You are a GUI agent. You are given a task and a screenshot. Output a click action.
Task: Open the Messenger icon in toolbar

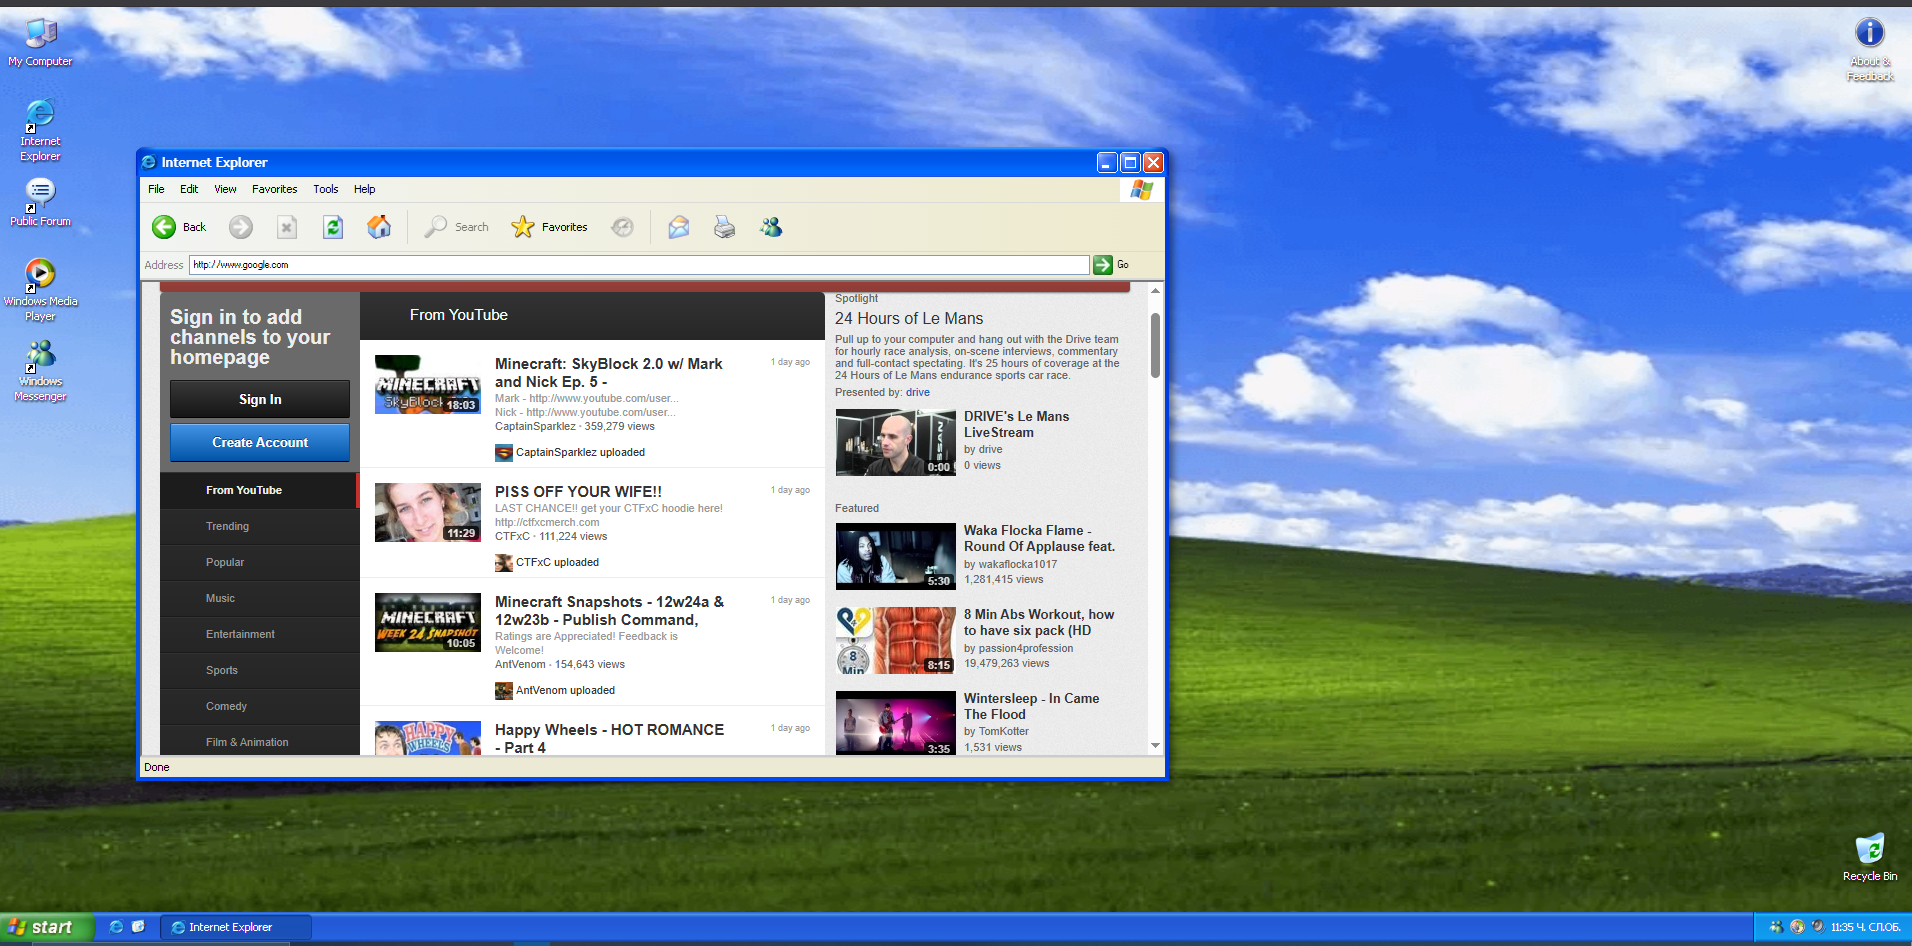771,227
